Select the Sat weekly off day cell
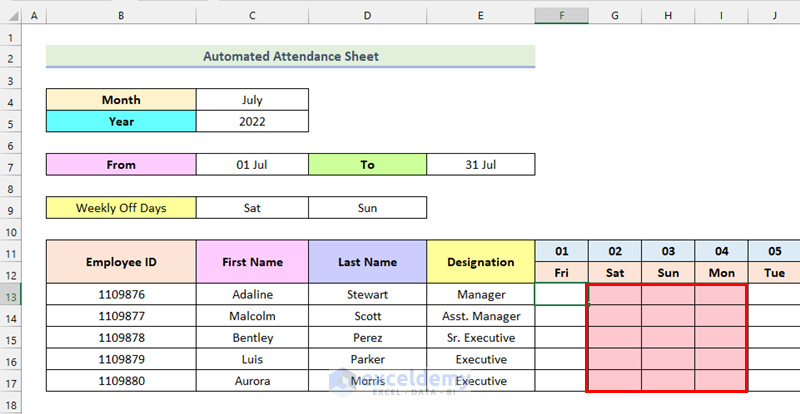Viewport: 800px width, 414px height. click(x=252, y=208)
